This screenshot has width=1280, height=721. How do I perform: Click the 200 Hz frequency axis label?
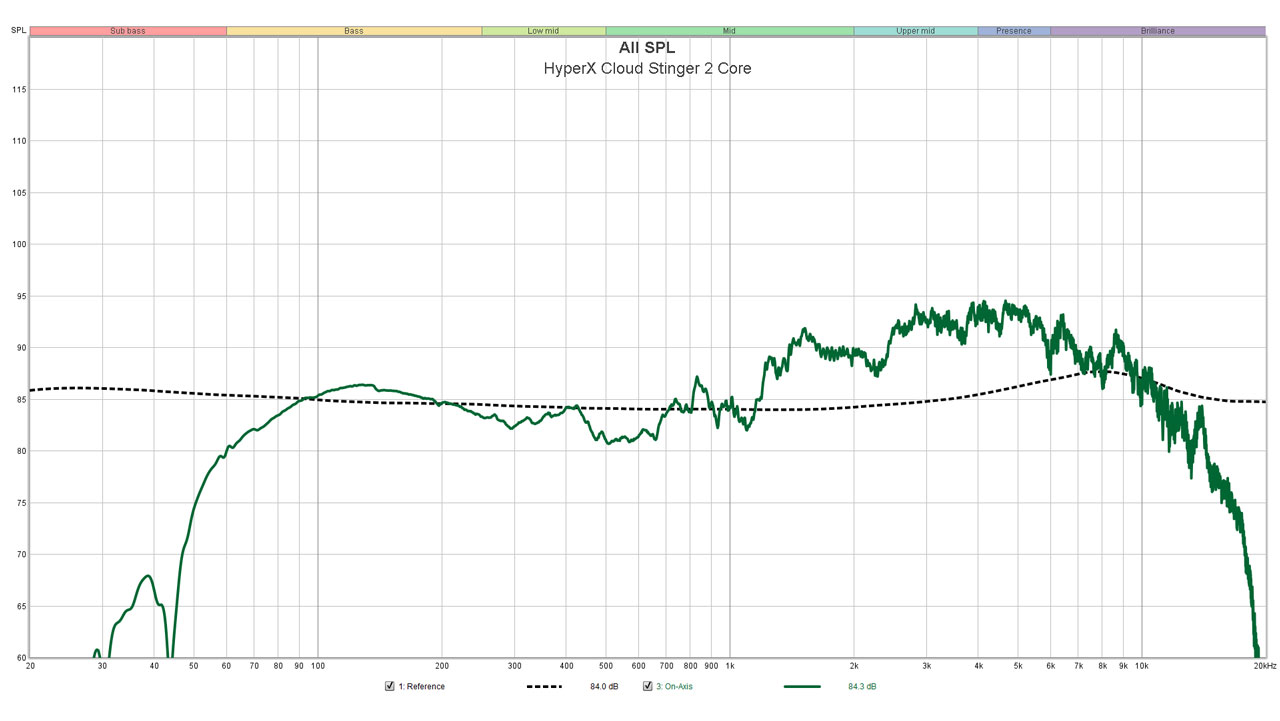click(442, 666)
